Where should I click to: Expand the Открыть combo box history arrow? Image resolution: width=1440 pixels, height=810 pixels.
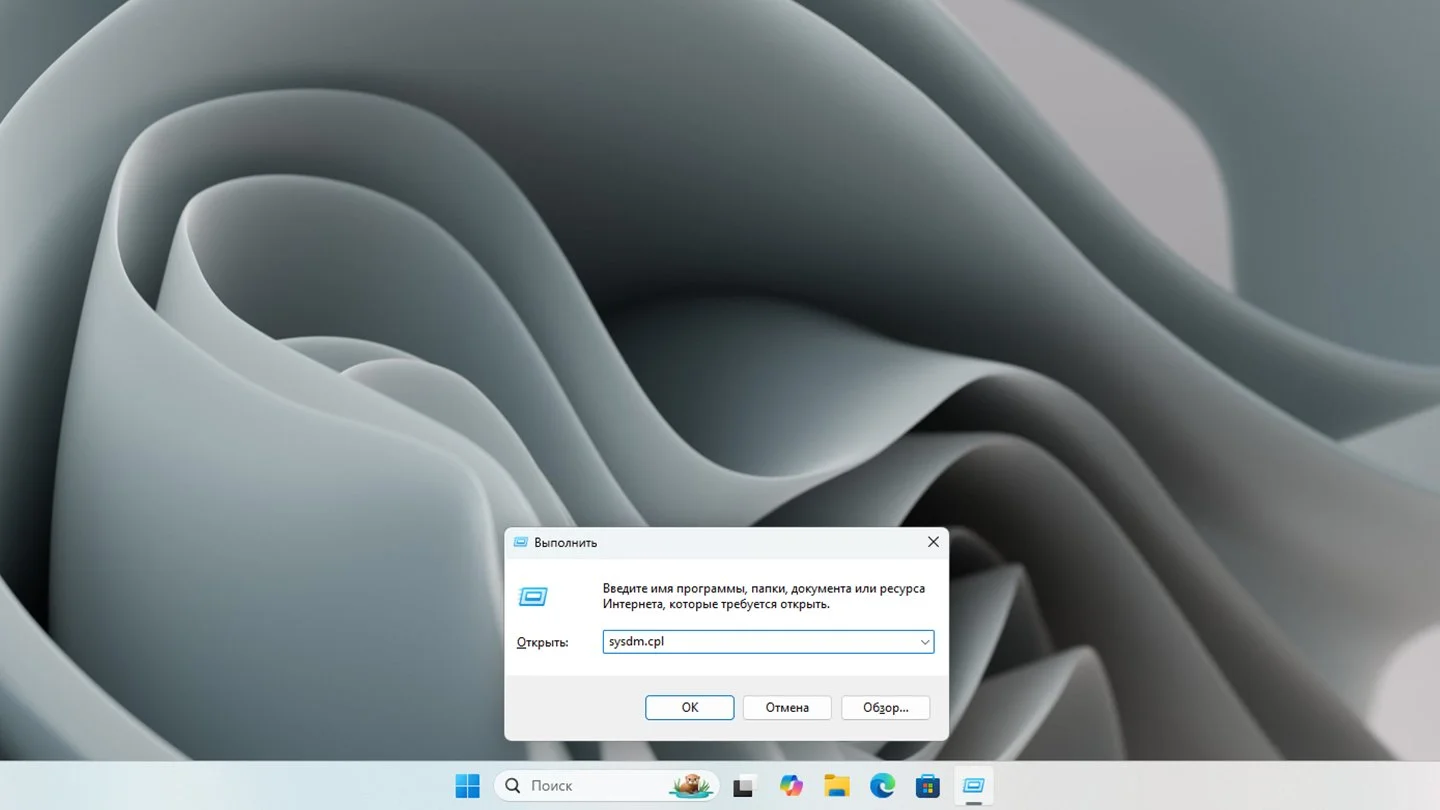tap(925, 642)
